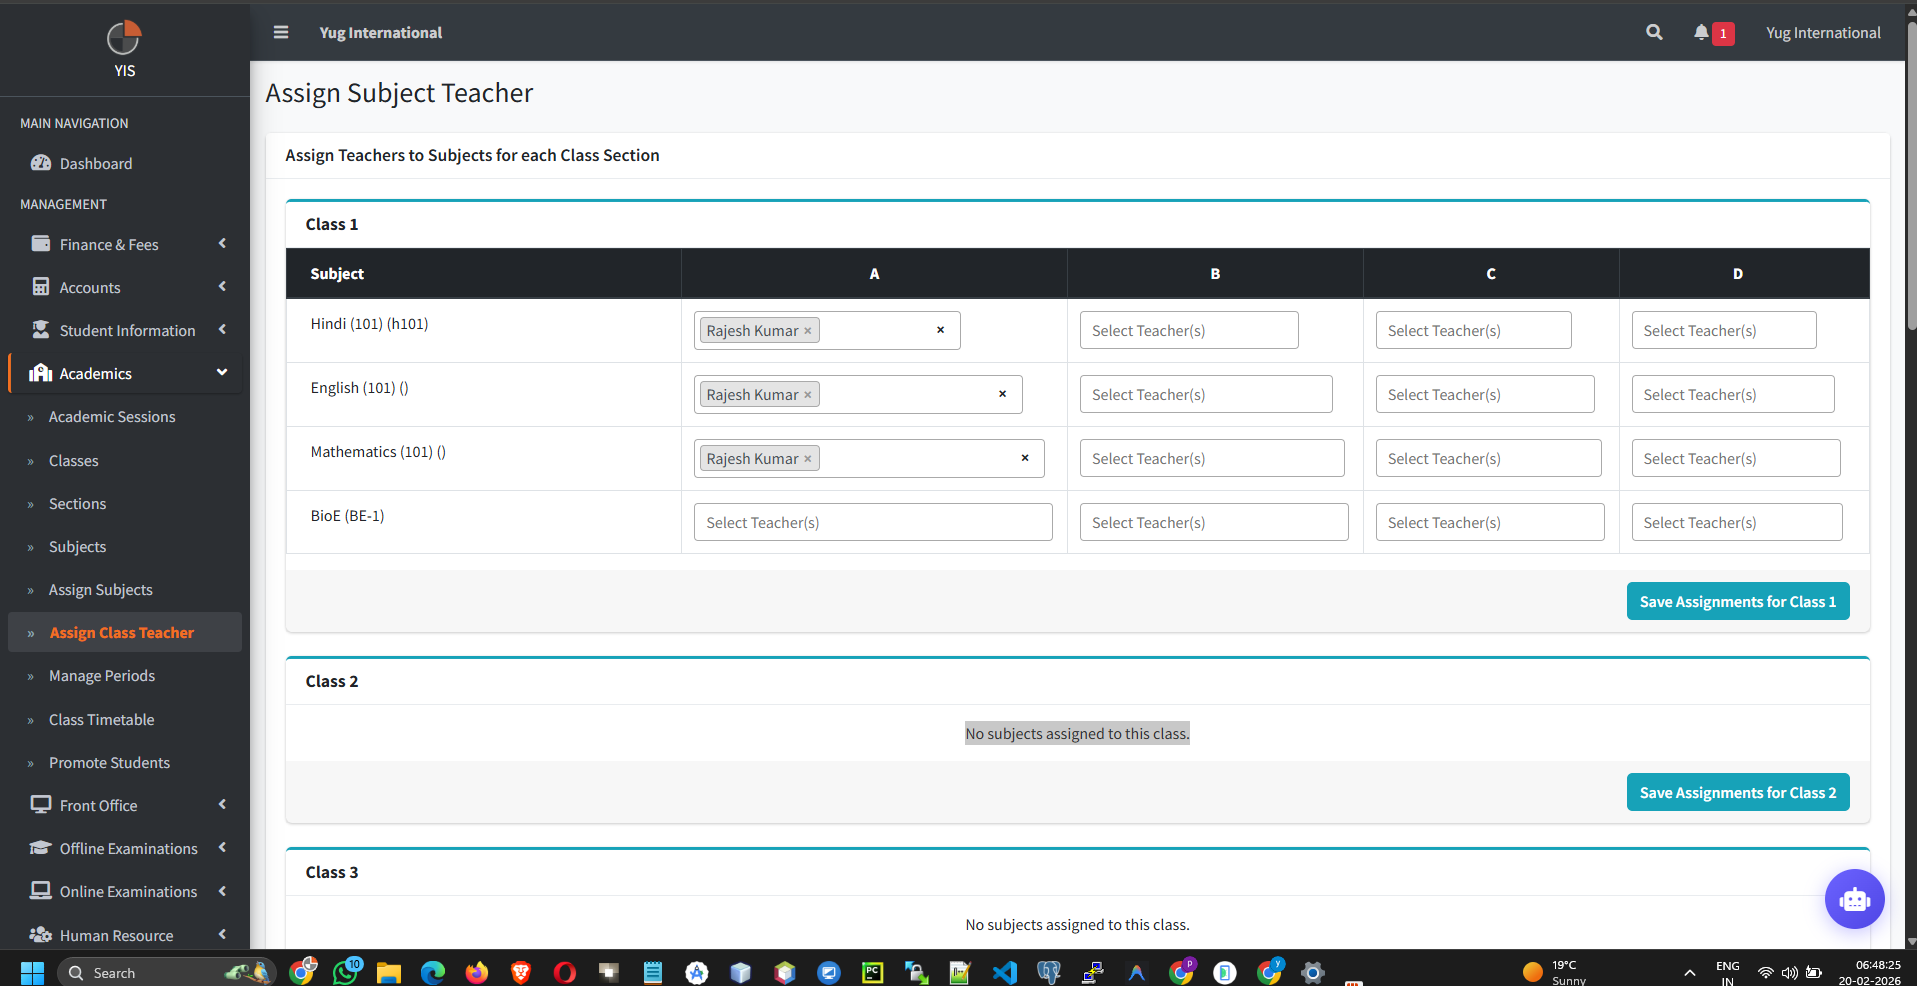Viewport: 1917px width, 986px height.
Task: Click the BioE section A teacher selector
Action: point(872,522)
